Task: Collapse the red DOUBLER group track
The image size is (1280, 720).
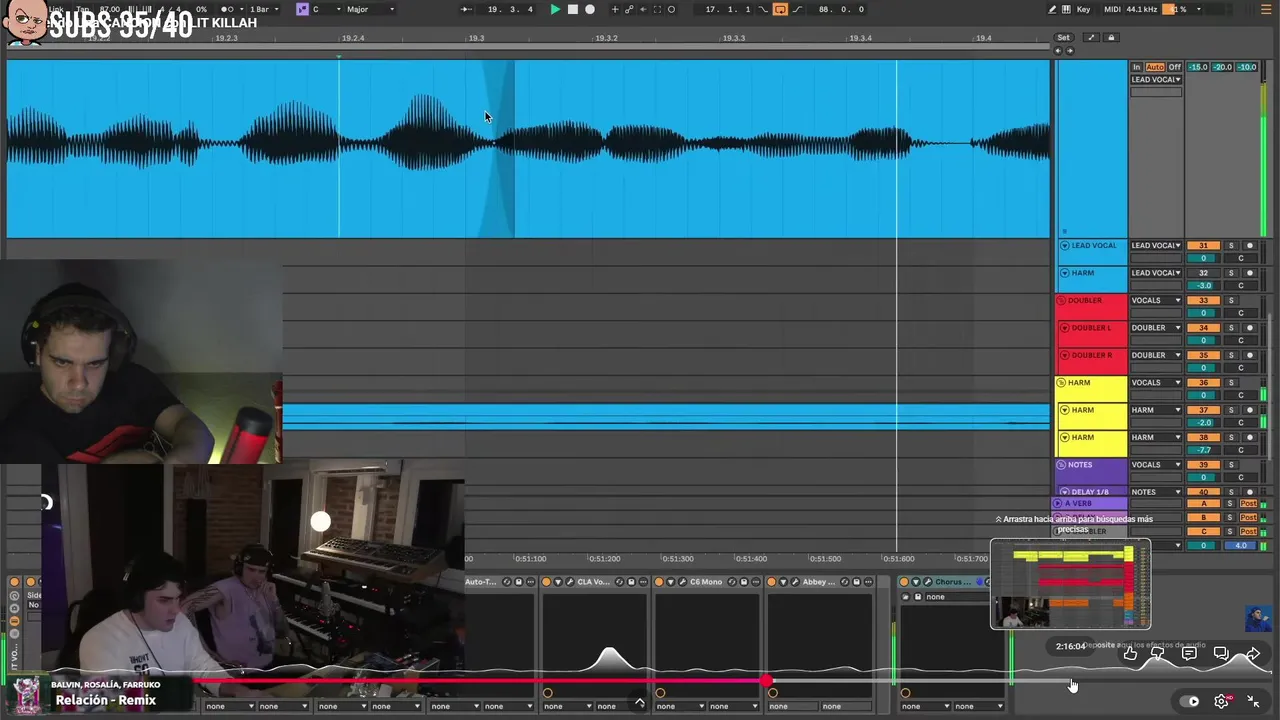Action: click(x=1062, y=300)
